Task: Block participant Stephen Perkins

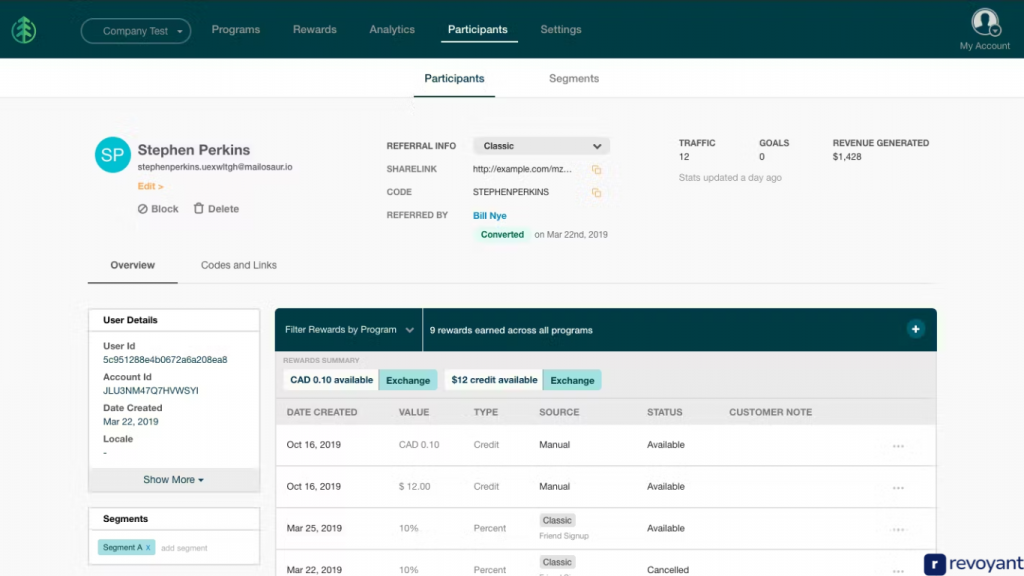Action: [158, 209]
